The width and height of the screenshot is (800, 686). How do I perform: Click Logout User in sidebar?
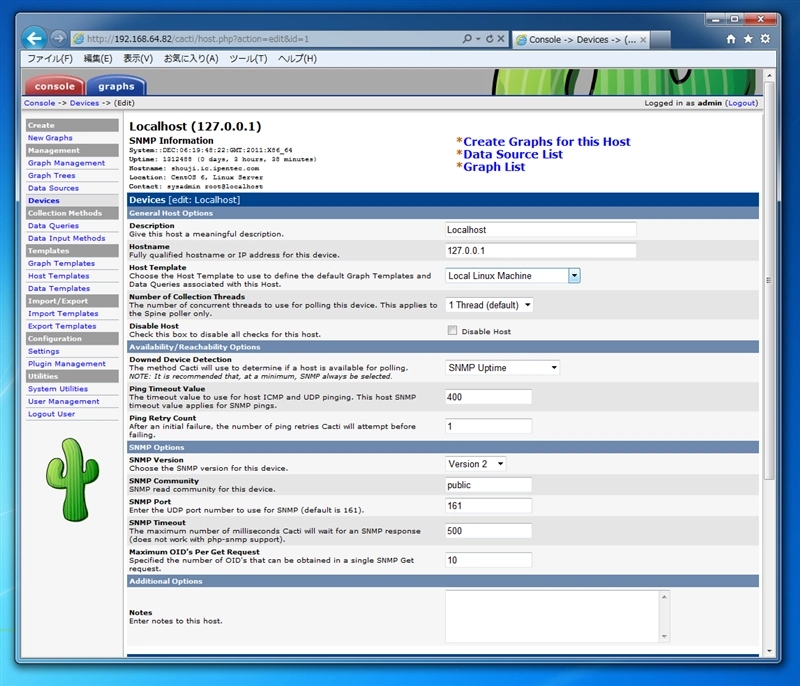coord(51,414)
